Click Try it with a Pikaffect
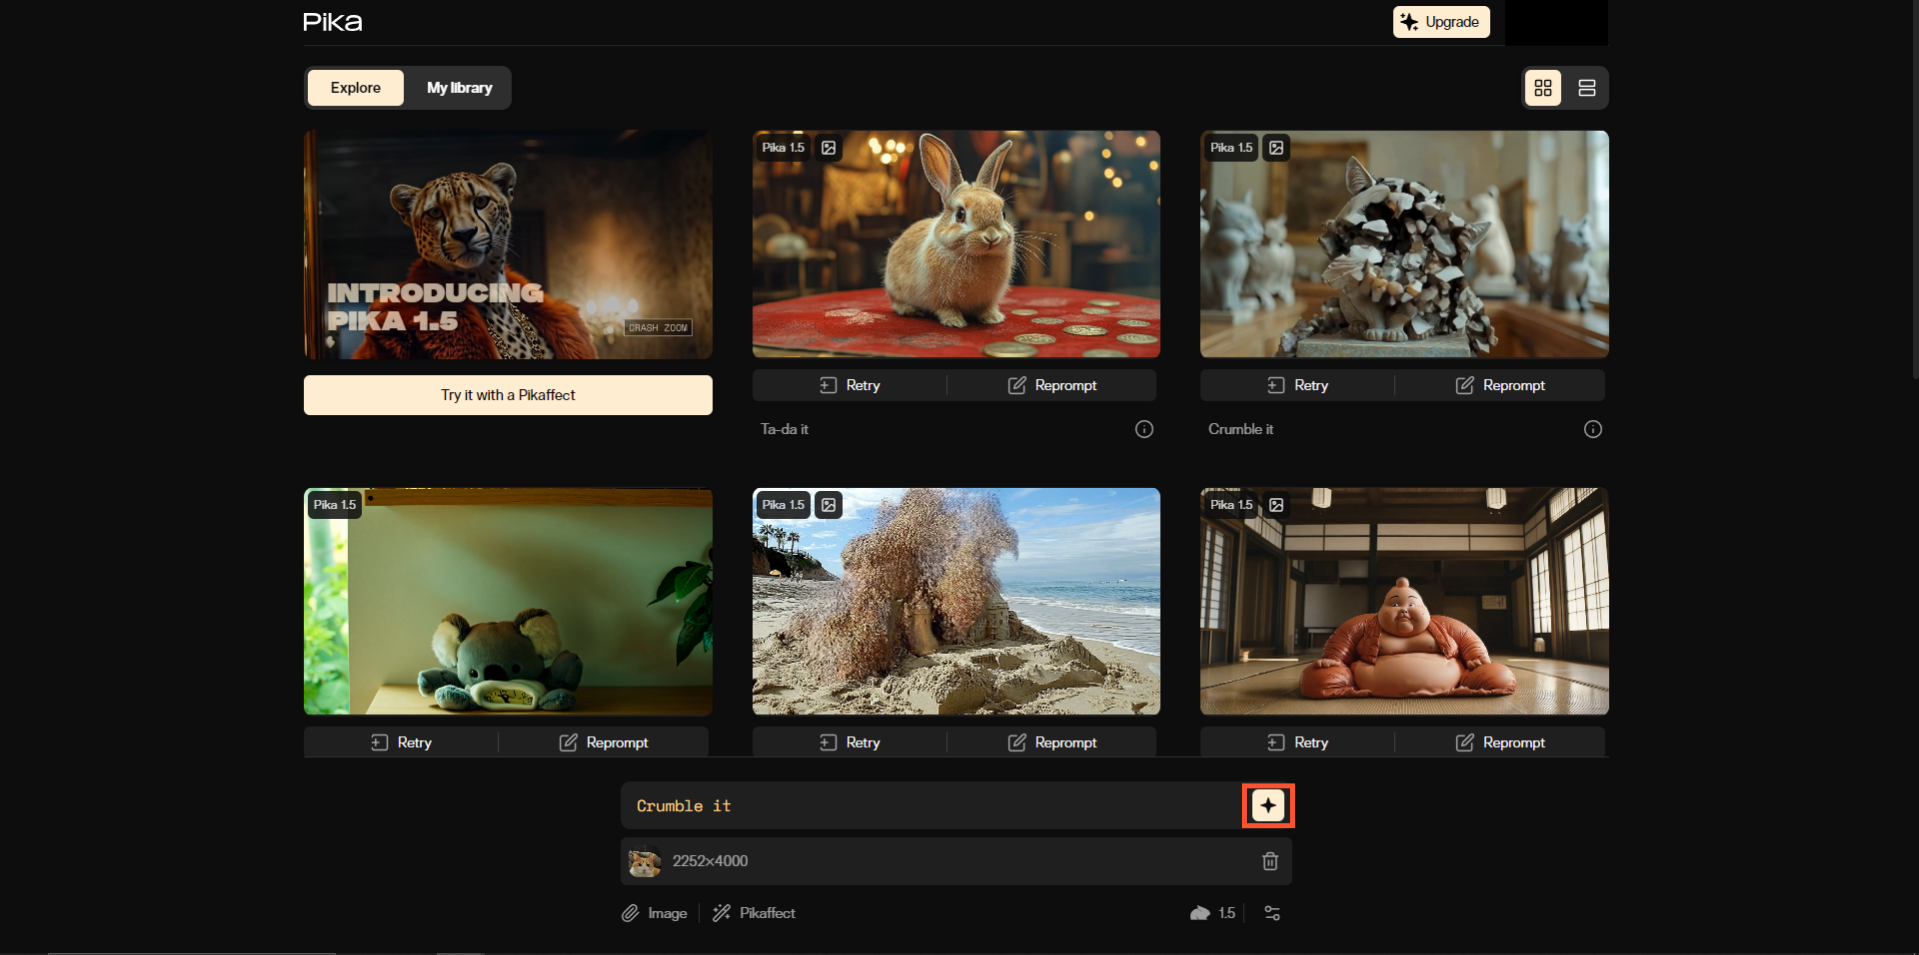This screenshot has width=1919, height=955. pyautogui.click(x=508, y=395)
